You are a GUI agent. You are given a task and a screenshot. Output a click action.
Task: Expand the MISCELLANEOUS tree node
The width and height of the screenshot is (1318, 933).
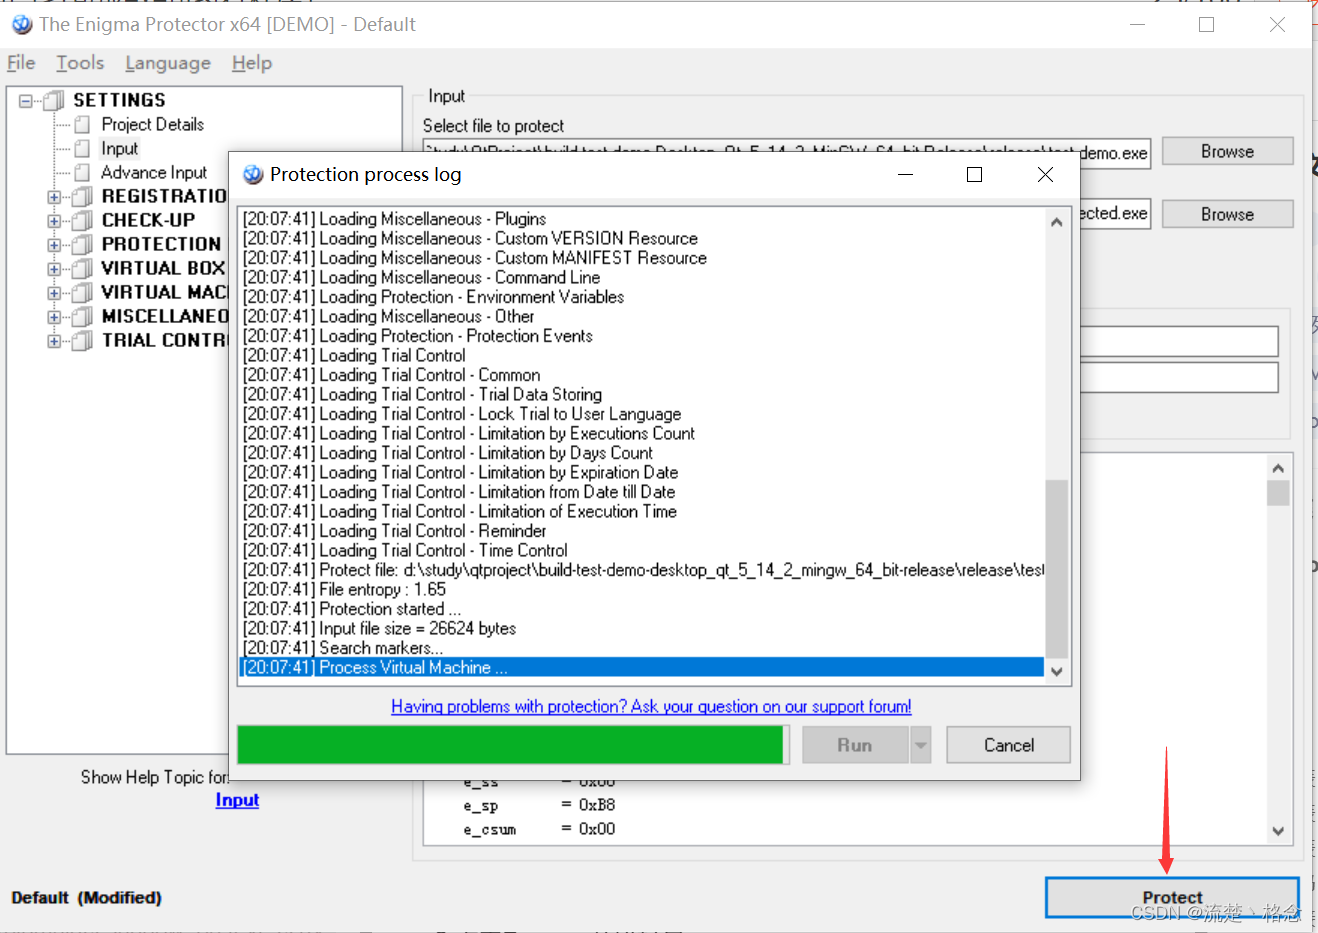tap(54, 317)
